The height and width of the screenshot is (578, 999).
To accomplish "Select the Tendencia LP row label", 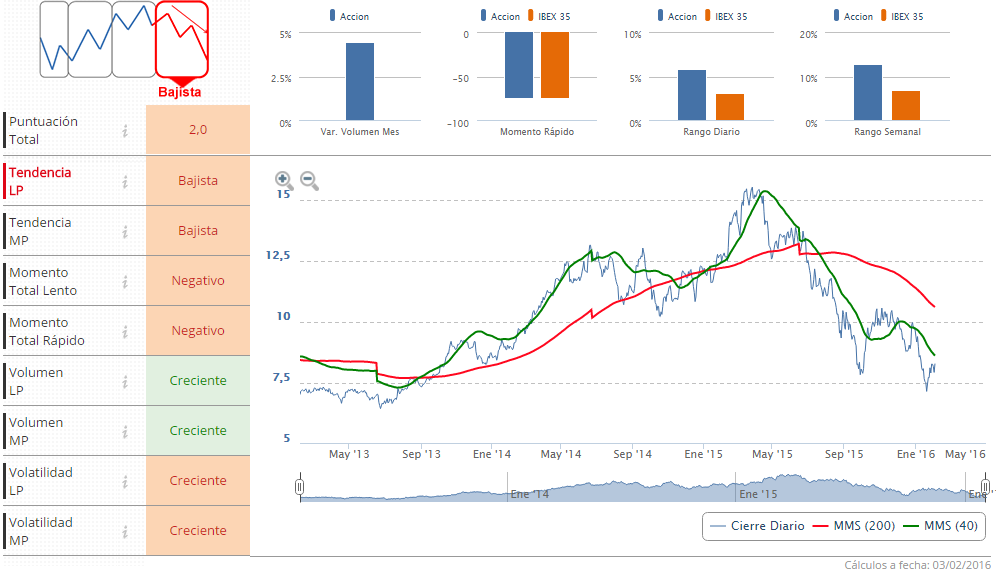I will point(40,181).
